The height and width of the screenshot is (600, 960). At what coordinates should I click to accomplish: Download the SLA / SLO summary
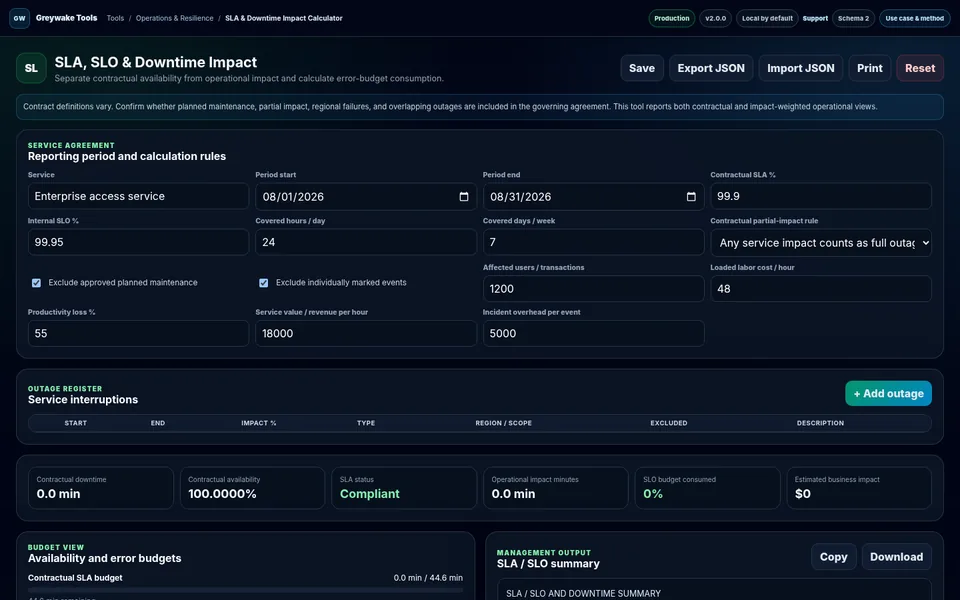pos(896,557)
